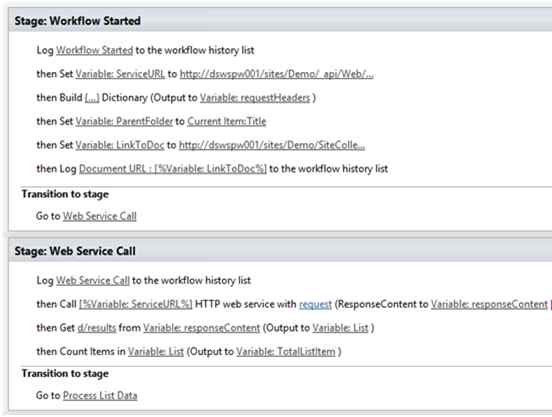Select the Go to Web Service Call link
This screenshot has width=552, height=417.
coord(100,216)
